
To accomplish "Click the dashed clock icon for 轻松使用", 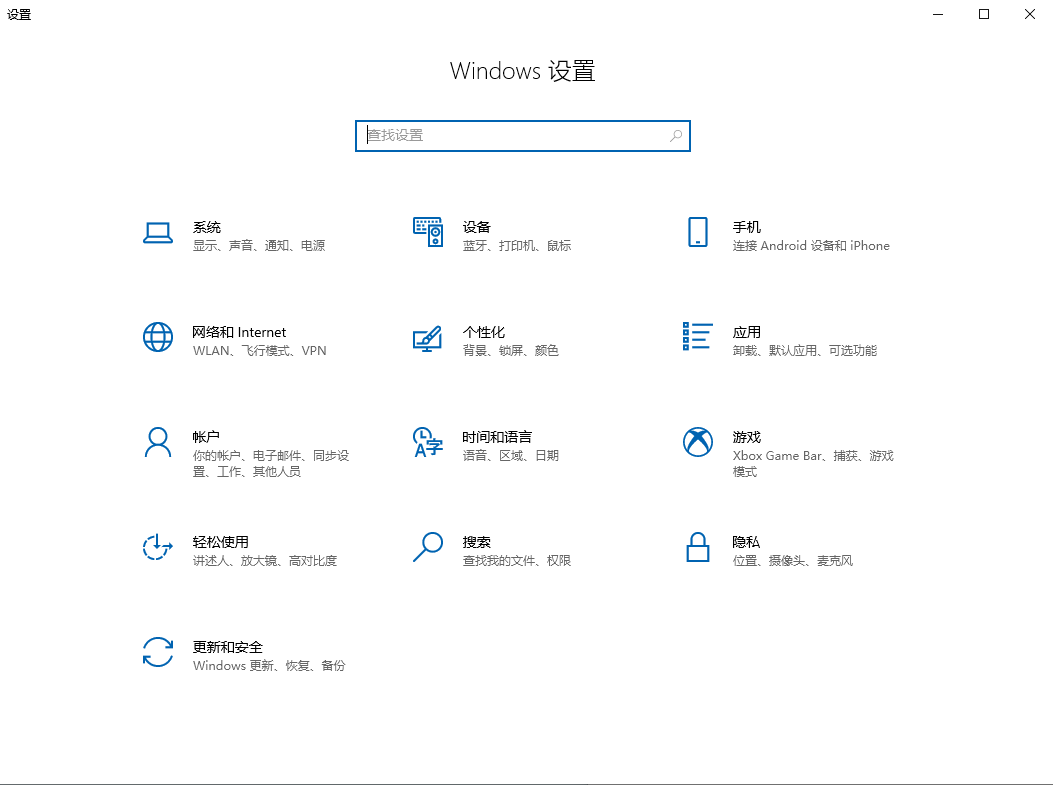I will tap(158, 547).
